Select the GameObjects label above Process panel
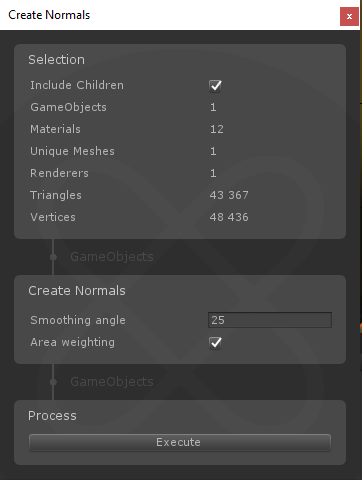 point(112,382)
